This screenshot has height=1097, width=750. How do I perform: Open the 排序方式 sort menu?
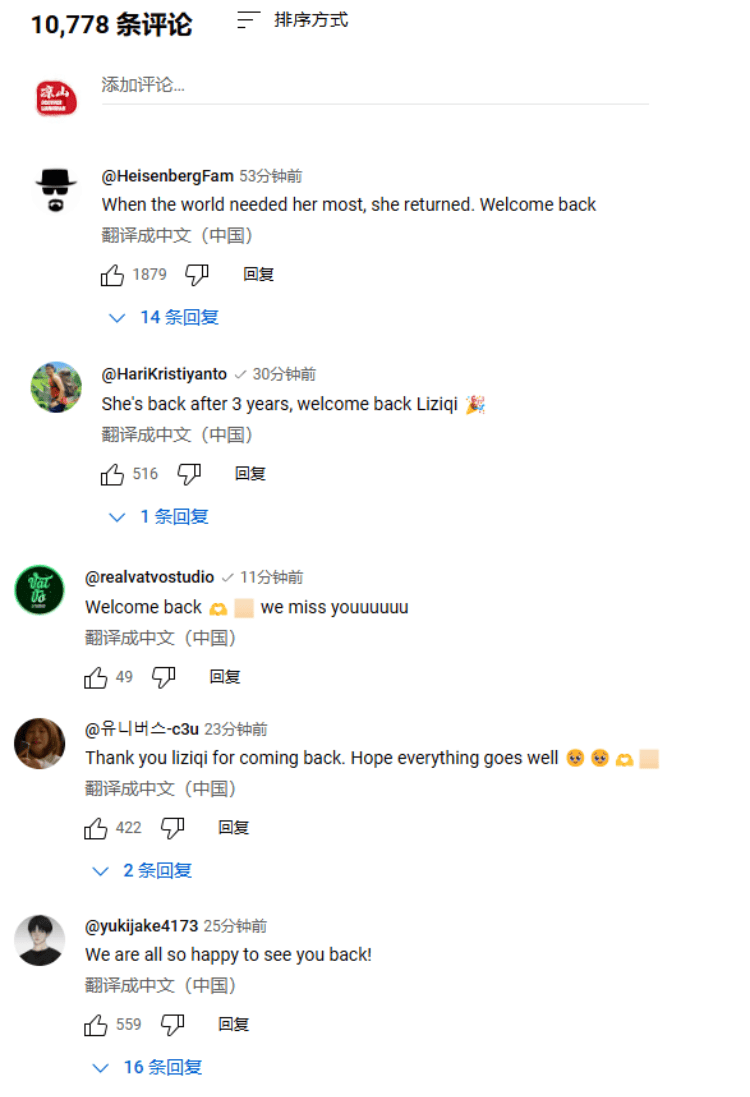coord(292,20)
